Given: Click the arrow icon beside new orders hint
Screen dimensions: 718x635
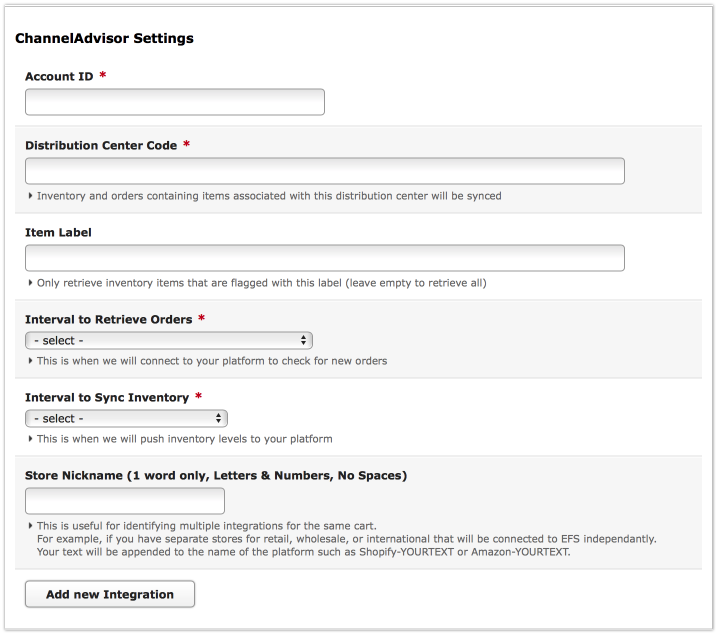Looking at the screenshot, I should tap(30, 361).
